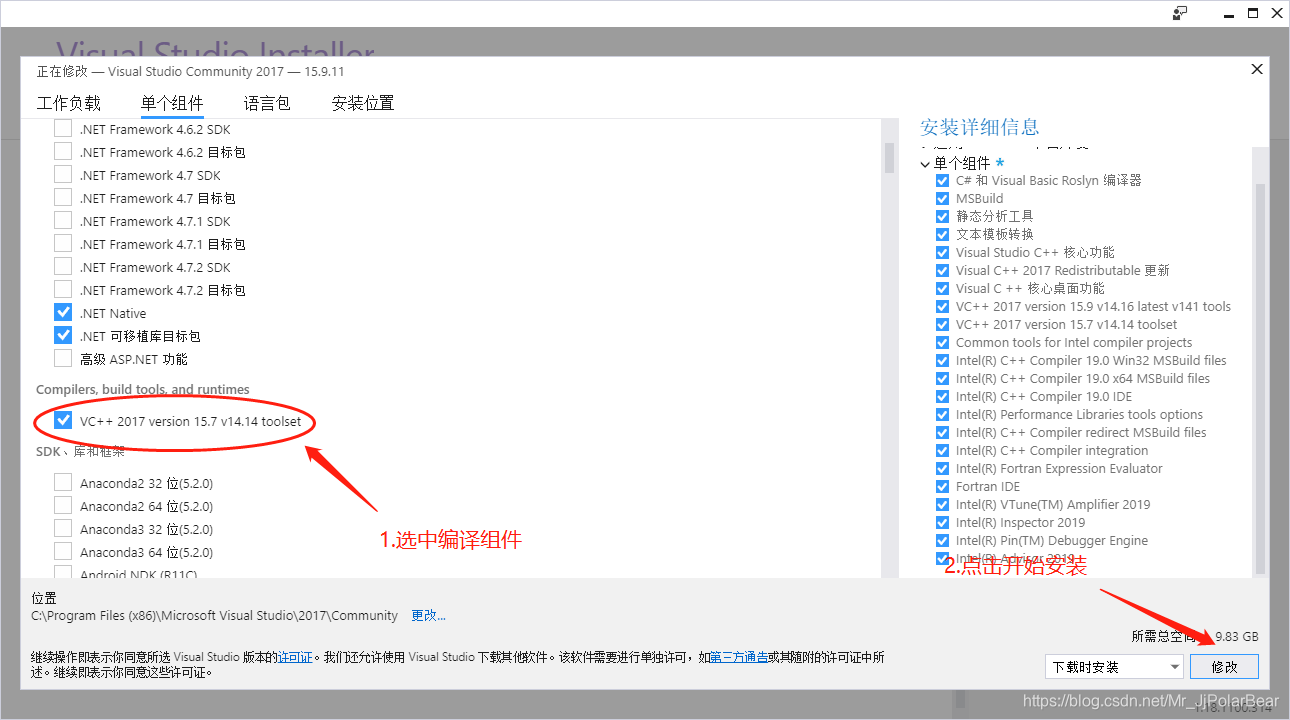Click the feedback icon in installer title bar

click(x=1181, y=13)
